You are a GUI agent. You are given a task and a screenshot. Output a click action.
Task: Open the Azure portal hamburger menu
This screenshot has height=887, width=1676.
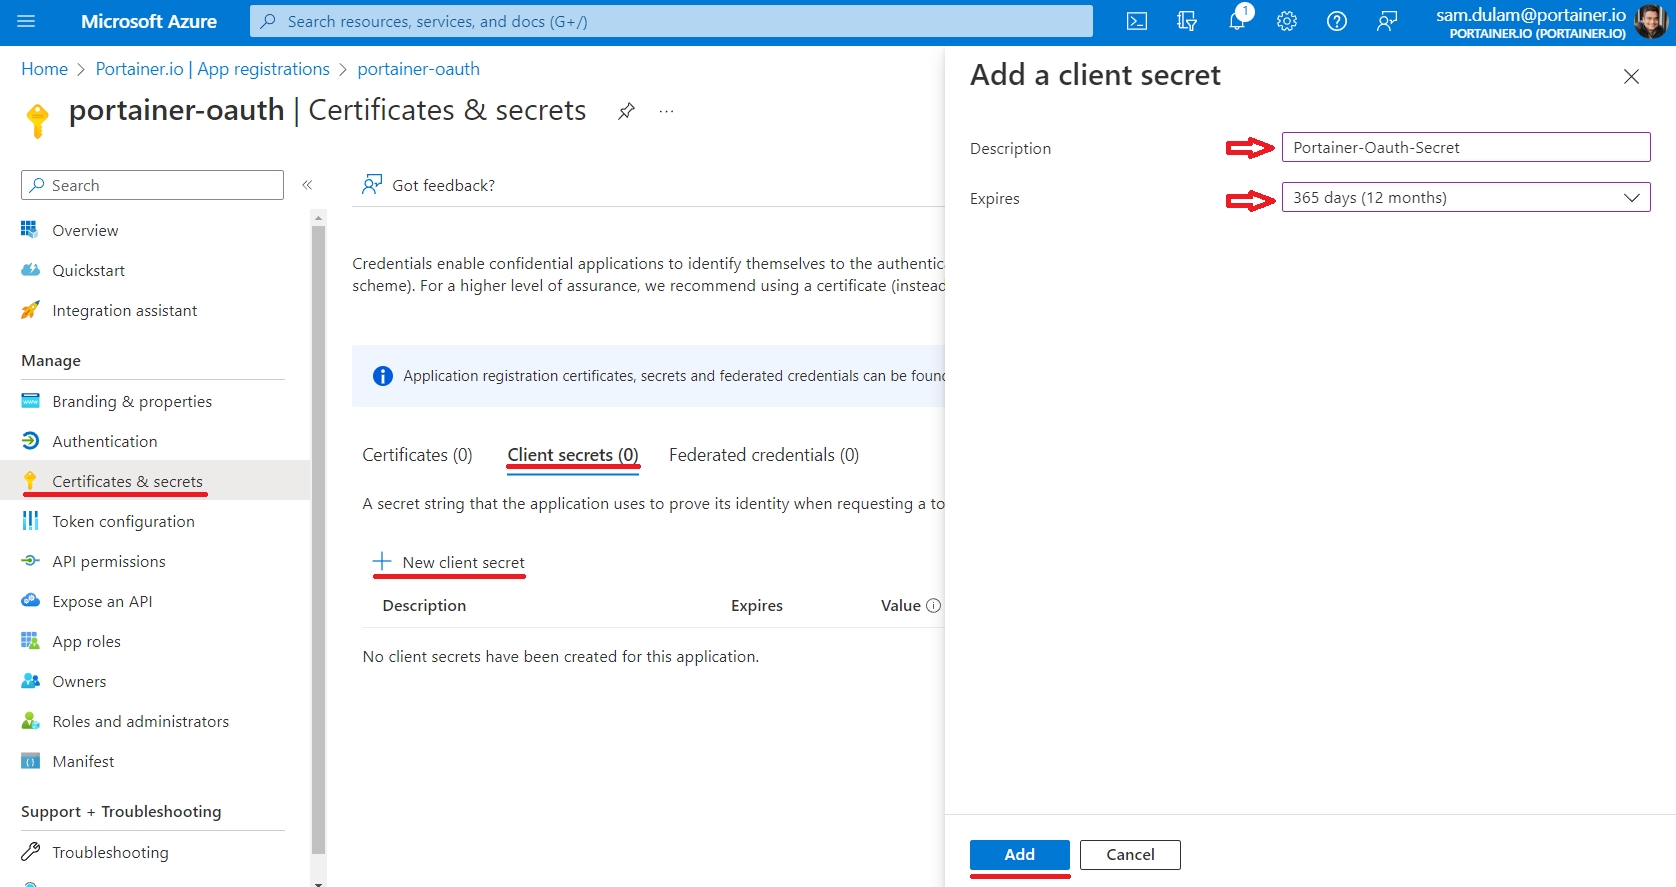(26, 21)
